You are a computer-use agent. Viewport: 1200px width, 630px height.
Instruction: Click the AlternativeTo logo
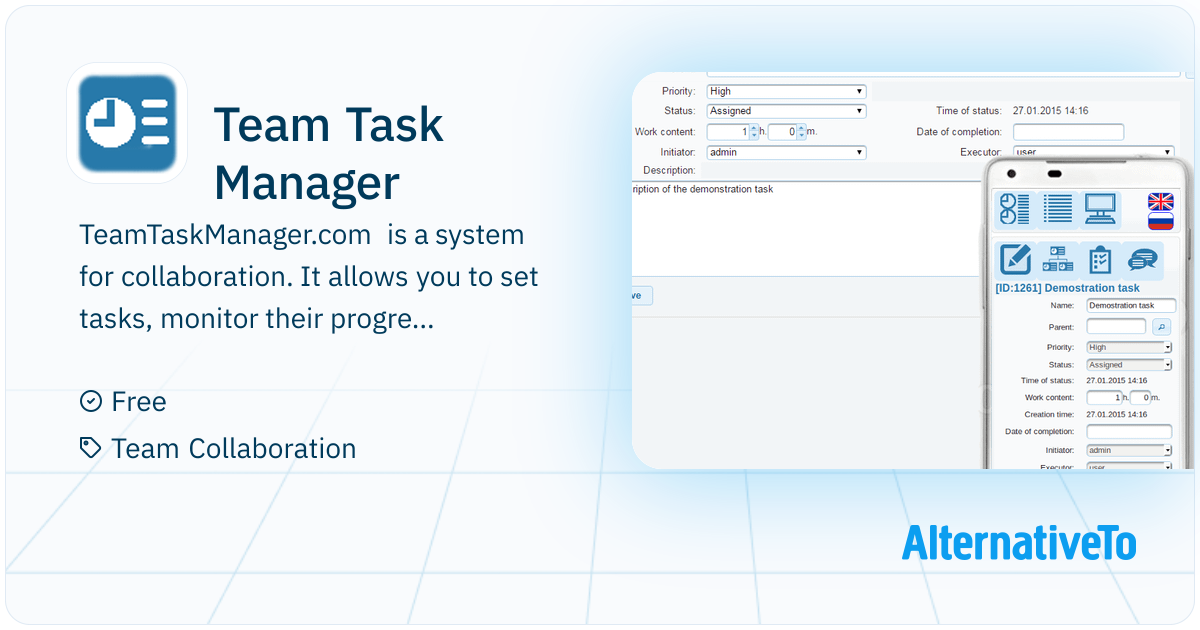tap(1019, 543)
